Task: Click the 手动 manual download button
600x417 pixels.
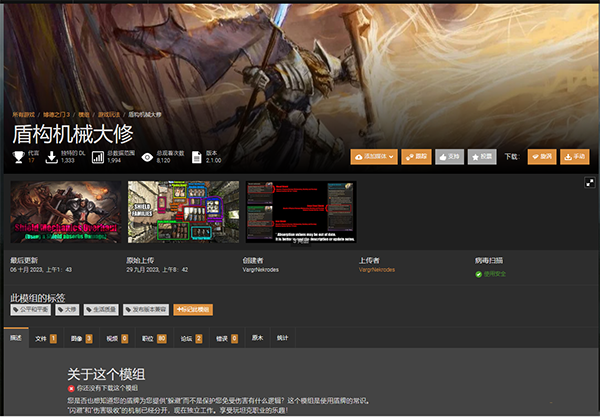Action: click(575, 157)
